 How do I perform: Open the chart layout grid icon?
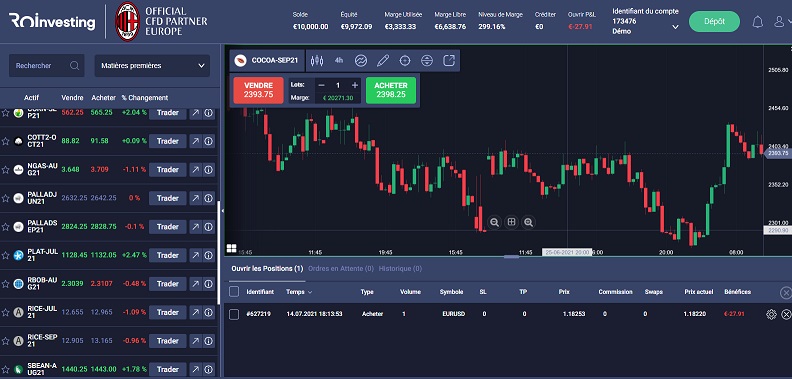coord(231,248)
